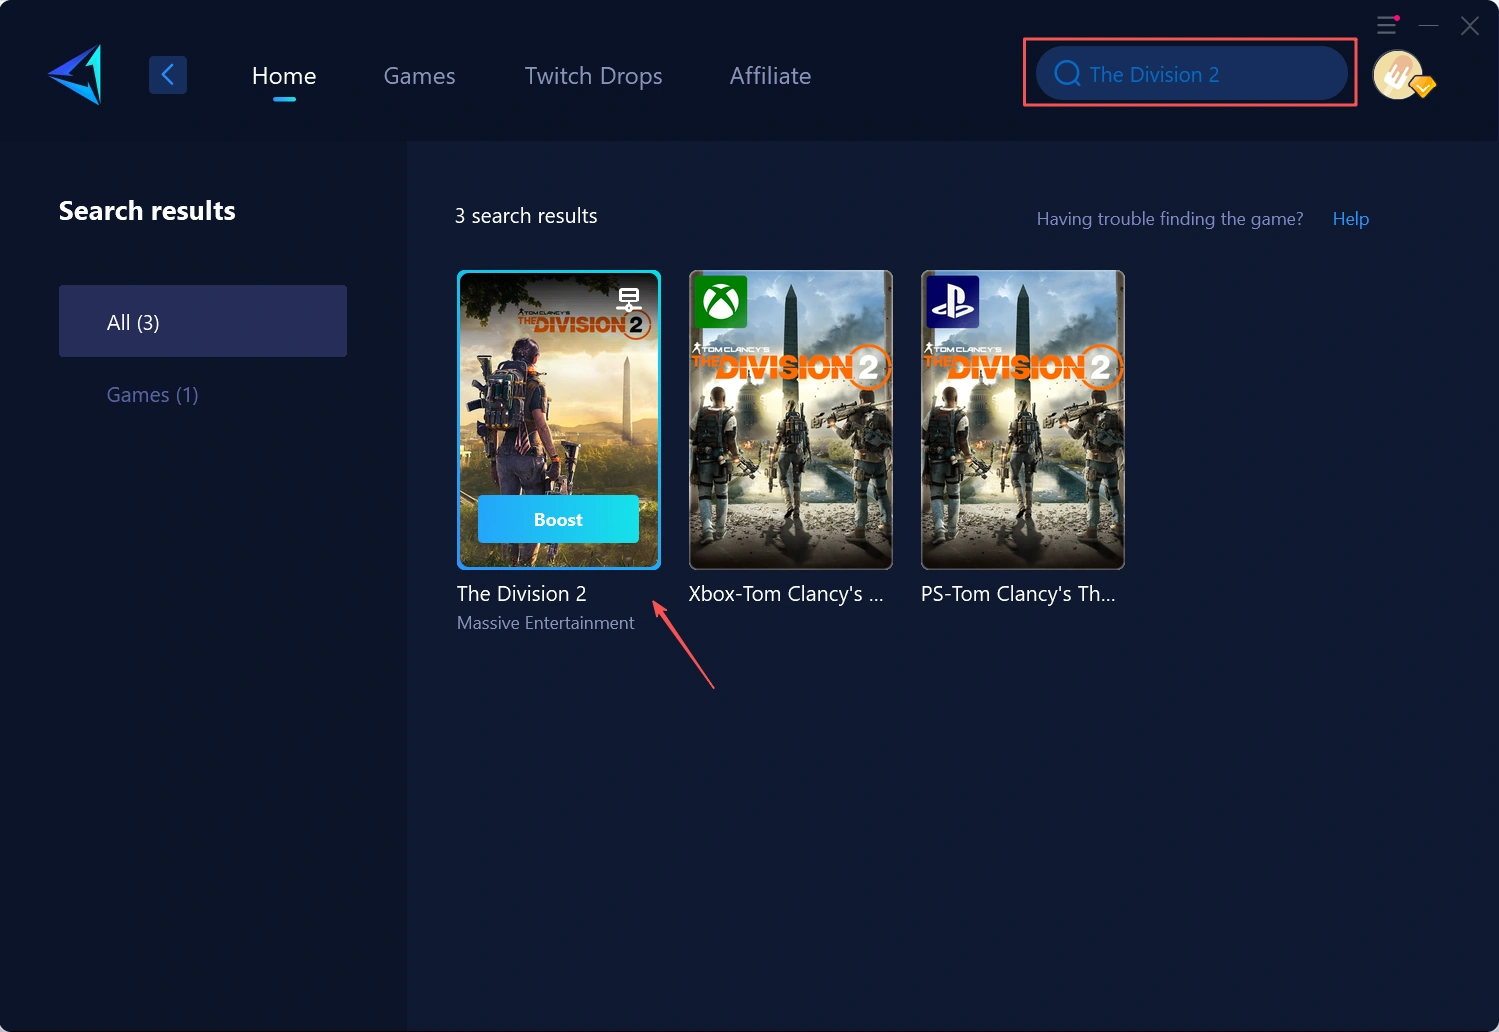Click the Boost button on The Division 2
This screenshot has width=1499, height=1032.
coord(558,519)
